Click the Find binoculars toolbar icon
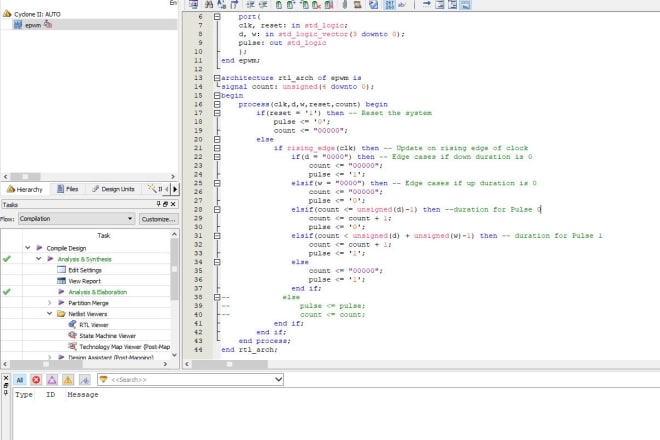660x440 pixels. pyautogui.click(x=209, y=4)
